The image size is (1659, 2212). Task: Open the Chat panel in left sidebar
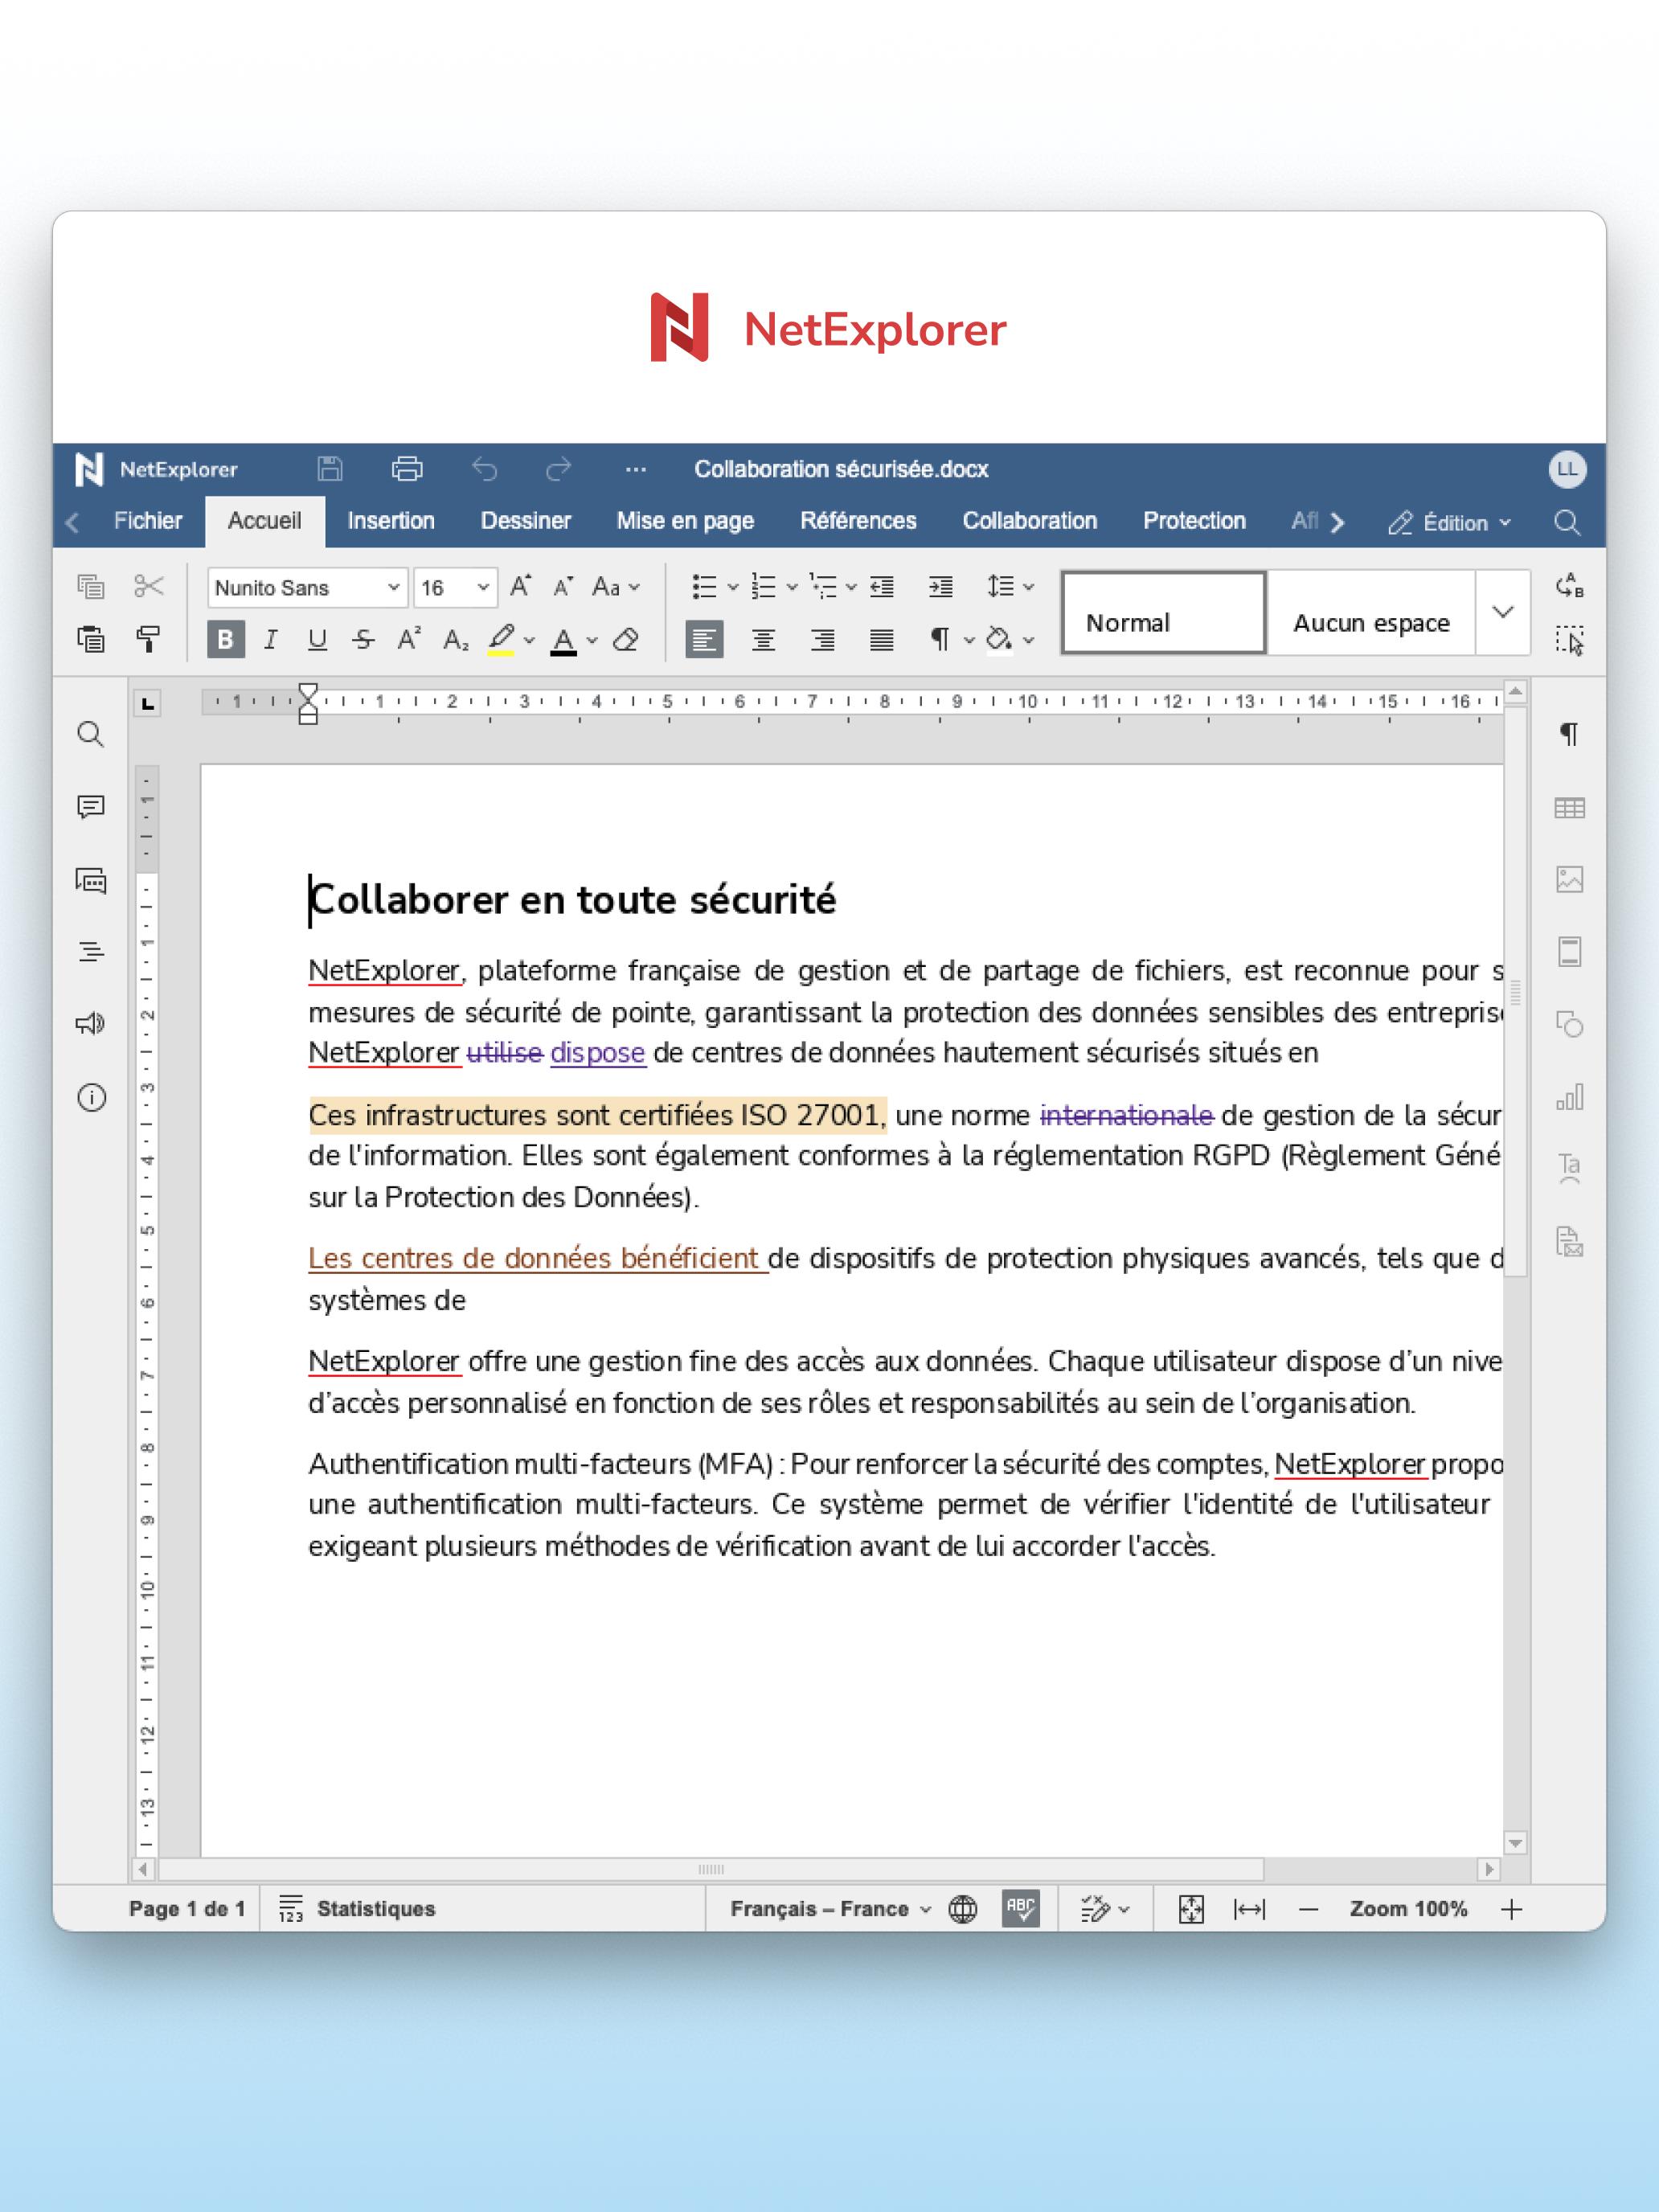point(91,880)
